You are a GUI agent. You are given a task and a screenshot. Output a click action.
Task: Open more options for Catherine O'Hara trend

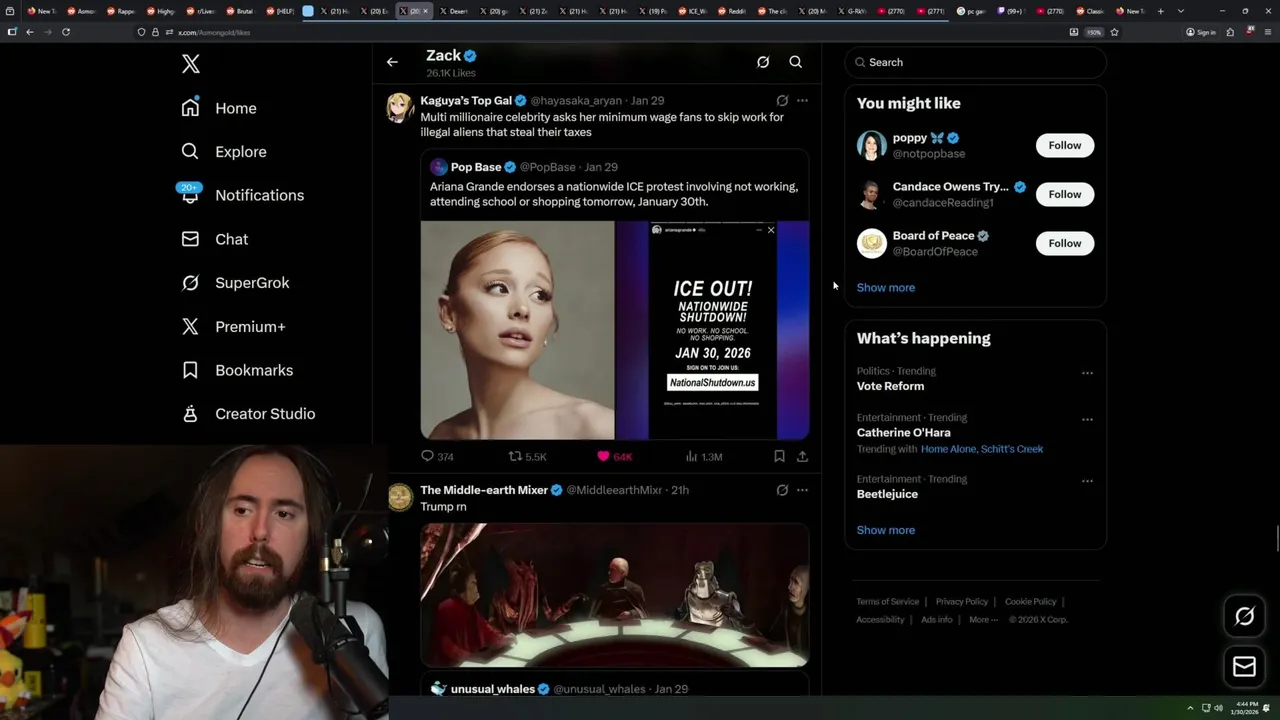(x=1087, y=420)
